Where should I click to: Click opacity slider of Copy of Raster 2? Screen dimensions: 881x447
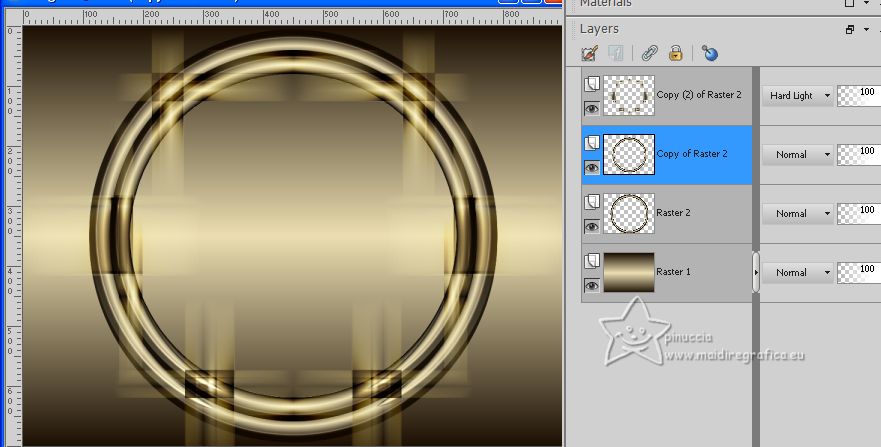pyautogui.click(x=859, y=154)
